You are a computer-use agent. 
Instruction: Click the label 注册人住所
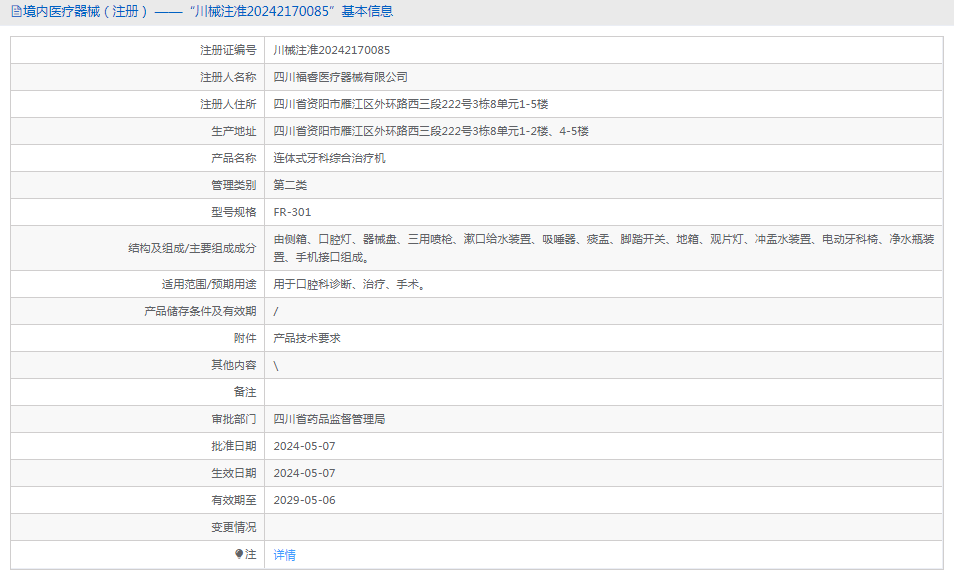tap(228, 104)
